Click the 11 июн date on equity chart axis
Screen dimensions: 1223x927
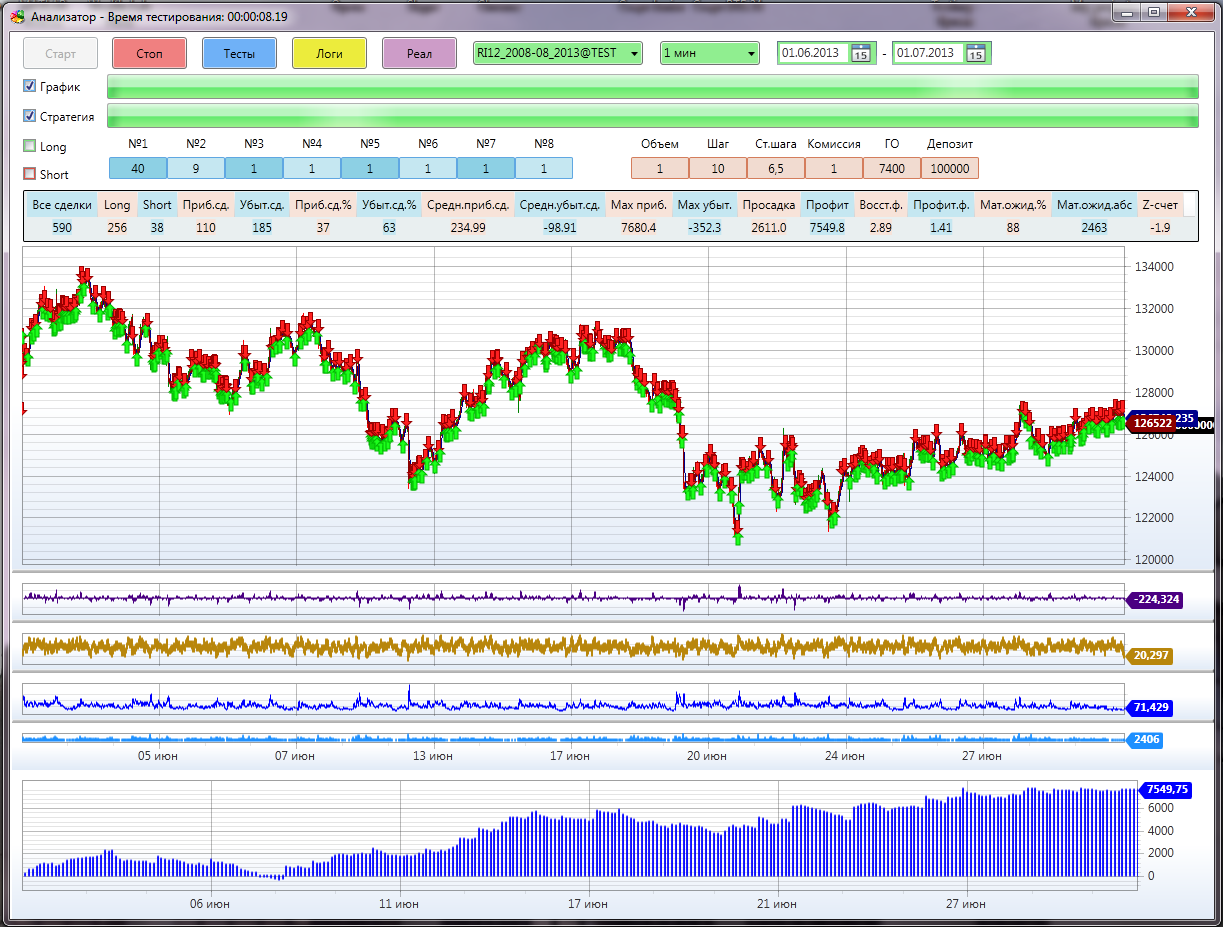[x=399, y=903]
